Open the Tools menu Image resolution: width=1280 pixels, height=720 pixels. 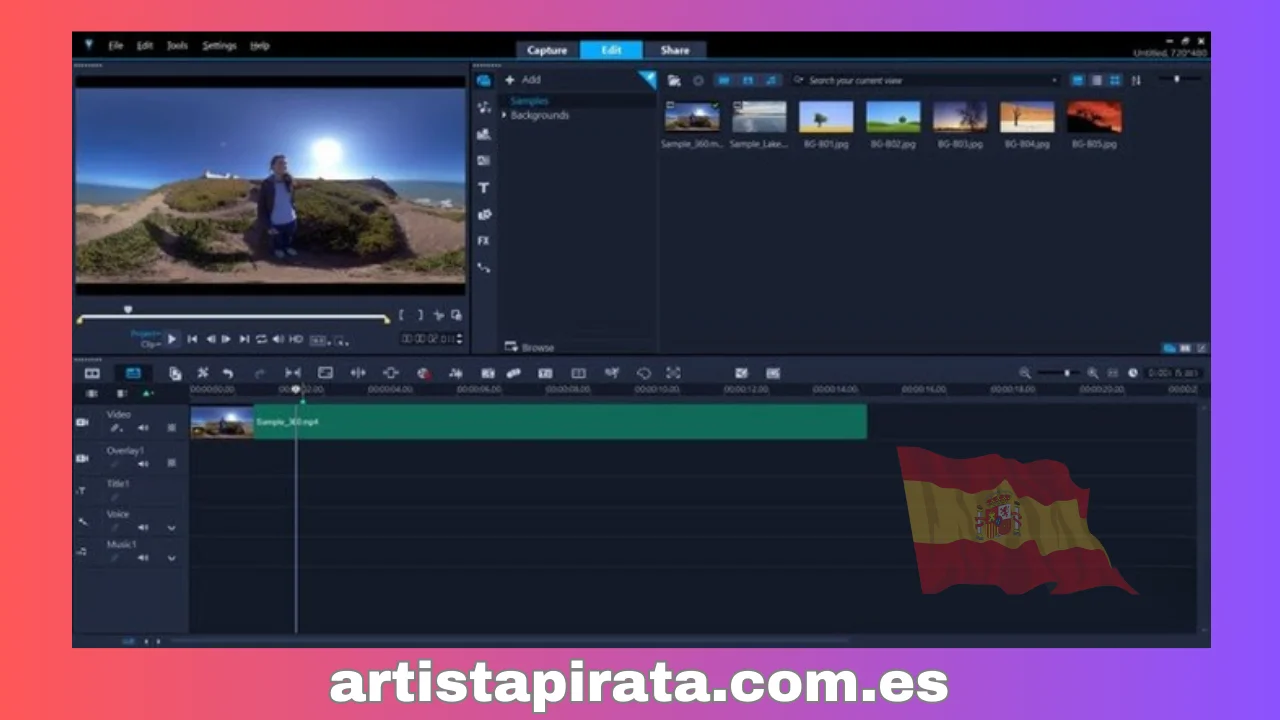coord(177,46)
